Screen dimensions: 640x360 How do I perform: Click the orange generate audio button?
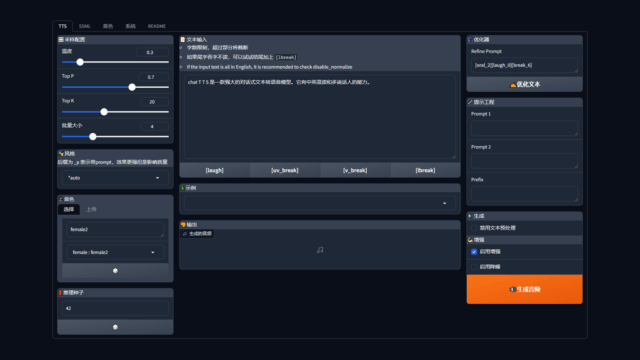[524, 289]
